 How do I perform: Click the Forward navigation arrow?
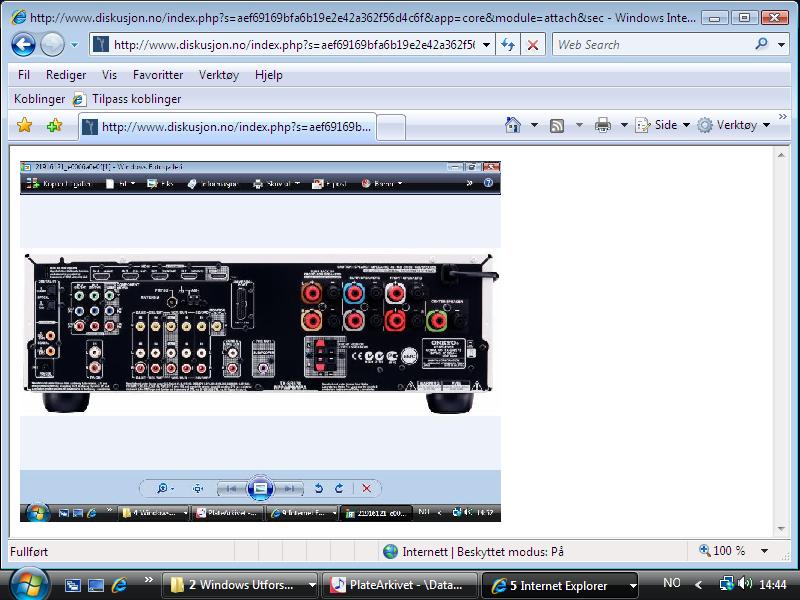pyautogui.click(x=52, y=45)
